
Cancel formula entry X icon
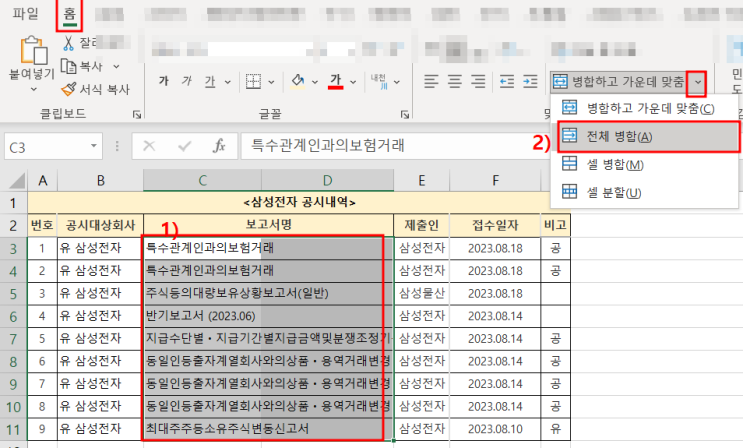[x=149, y=146]
